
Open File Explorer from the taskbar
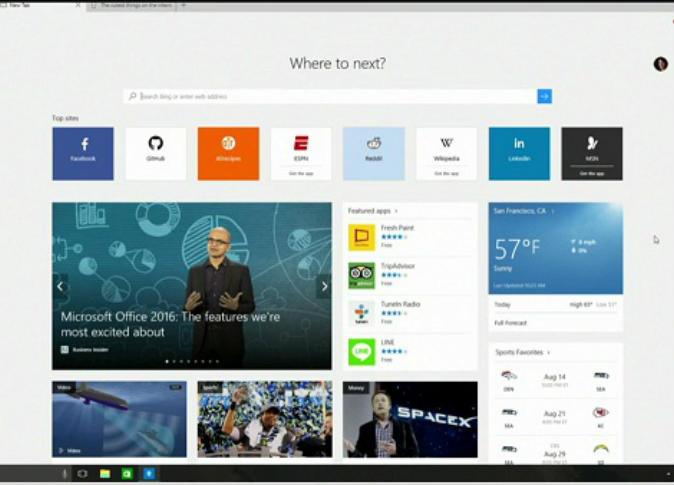pos(105,473)
